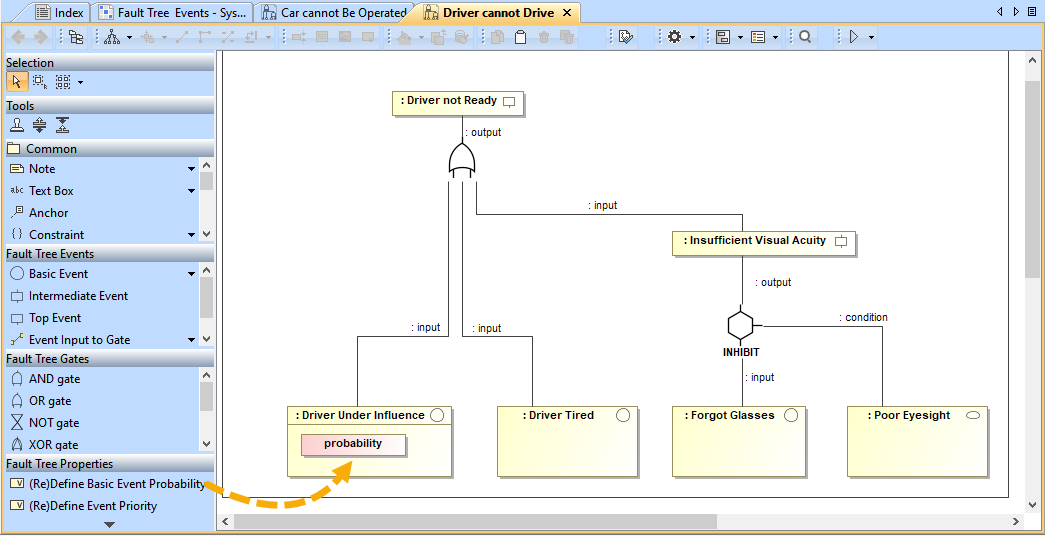Open diagram options with the gear icon
This screenshot has height=536, width=1045.
[x=674, y=37]
